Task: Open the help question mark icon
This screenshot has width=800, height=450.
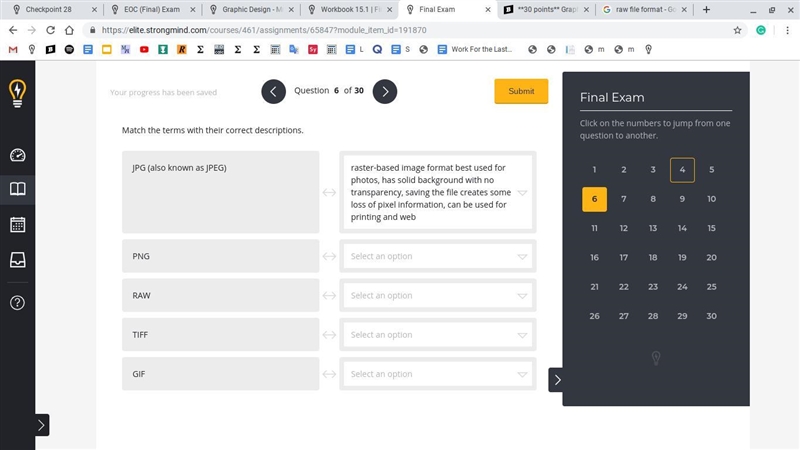Action: (x=17, y=303)
